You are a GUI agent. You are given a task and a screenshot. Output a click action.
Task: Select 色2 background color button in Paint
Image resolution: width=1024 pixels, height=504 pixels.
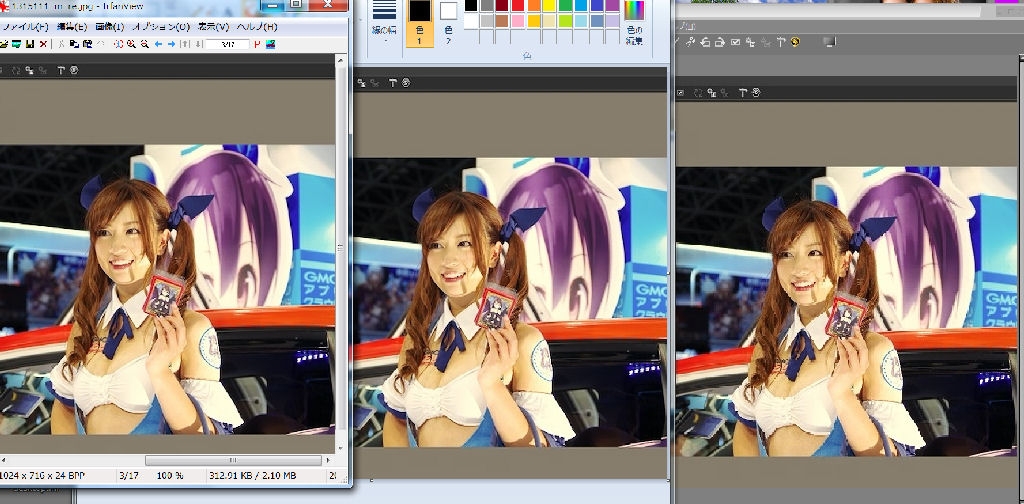point(448,24)
